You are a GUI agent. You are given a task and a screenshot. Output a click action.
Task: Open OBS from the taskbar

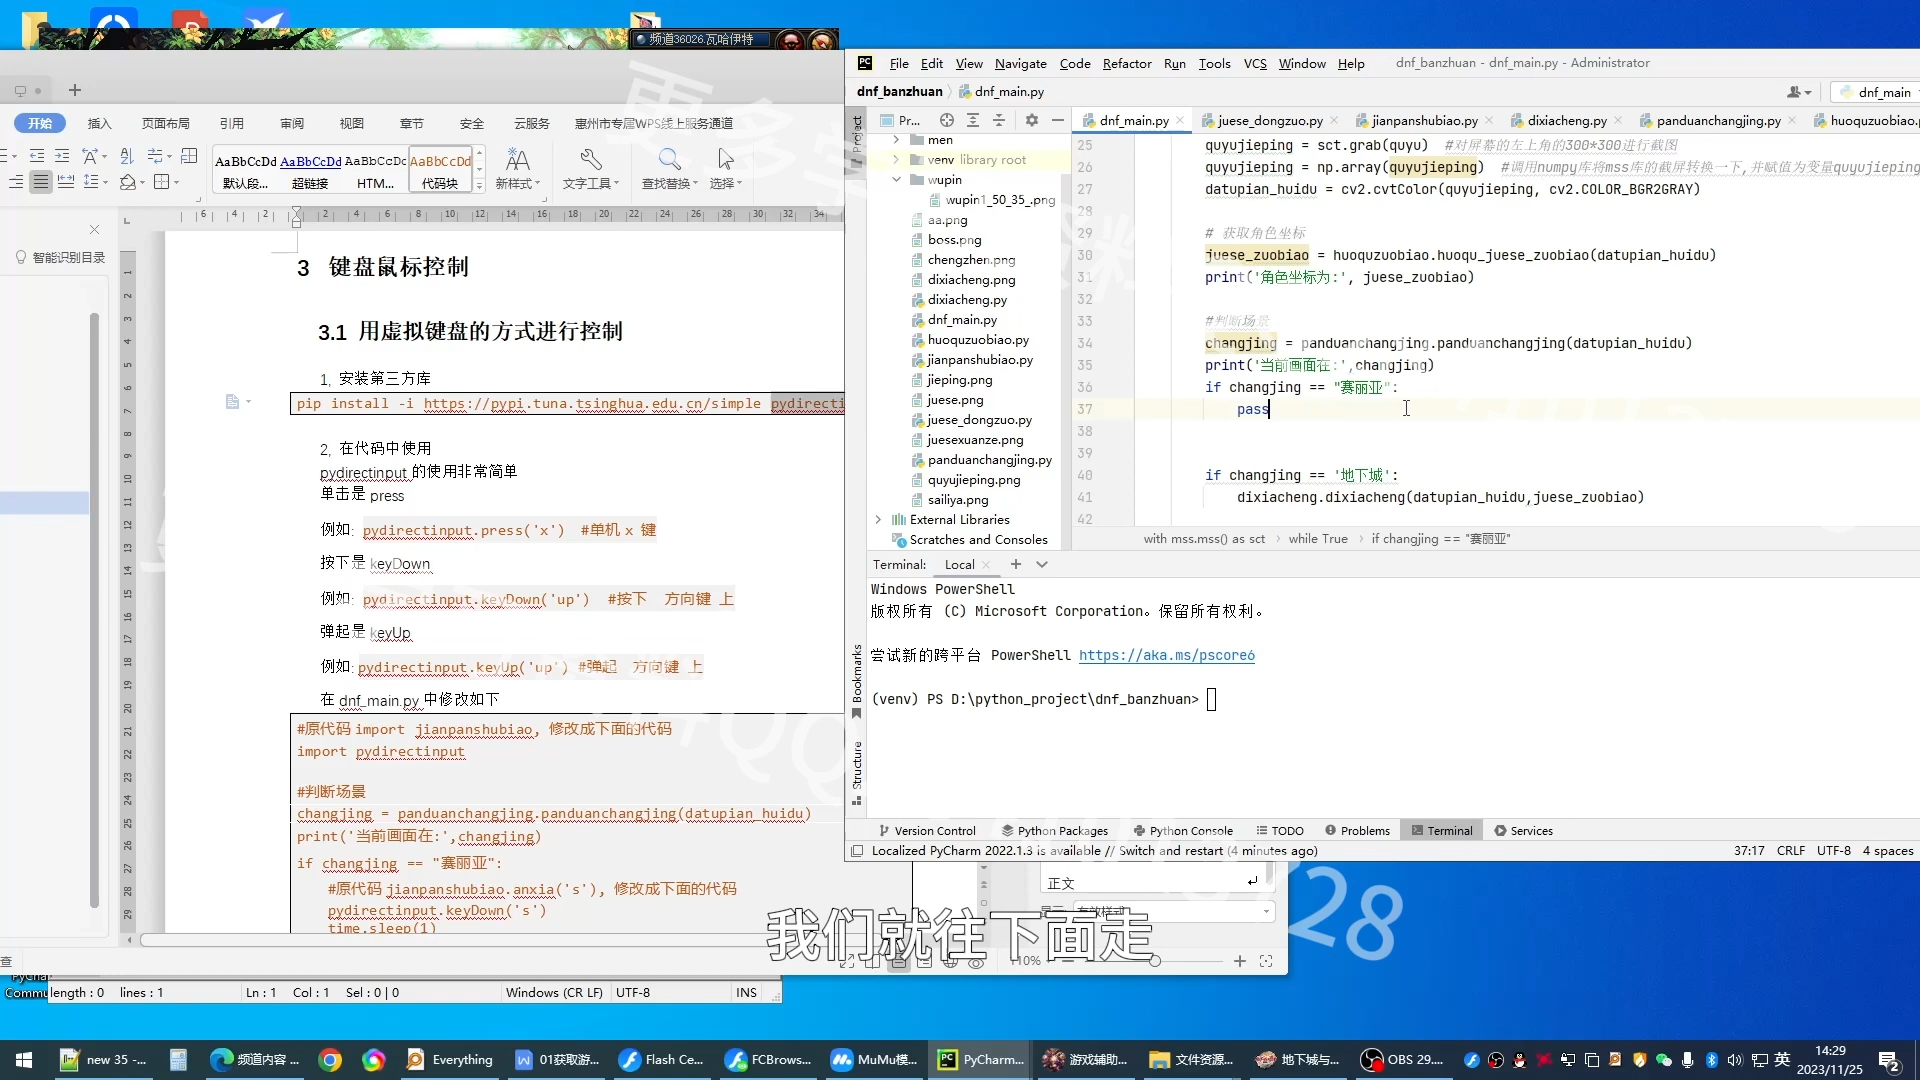tap(1402, 1060)
